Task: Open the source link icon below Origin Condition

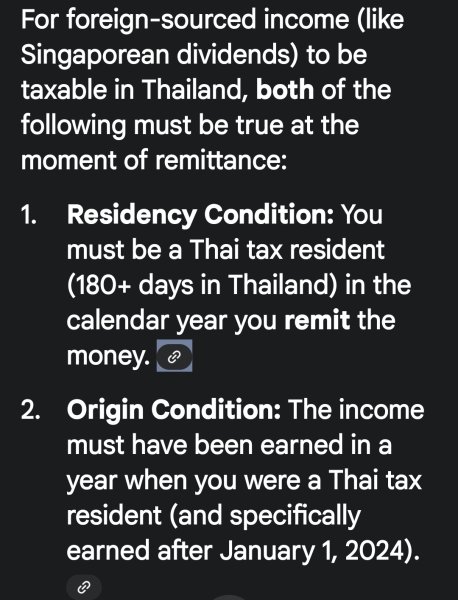Action: [x=84, y=587]
